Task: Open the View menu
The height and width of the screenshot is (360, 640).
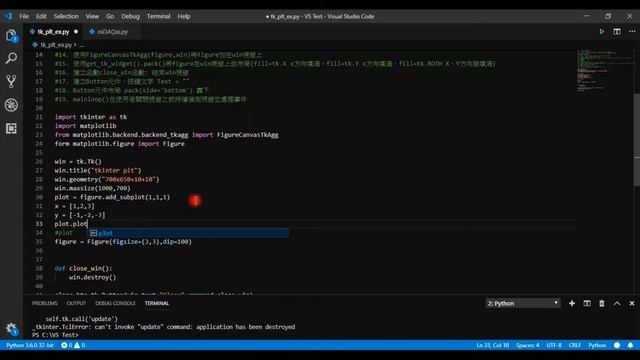Action: pos(92,16)
